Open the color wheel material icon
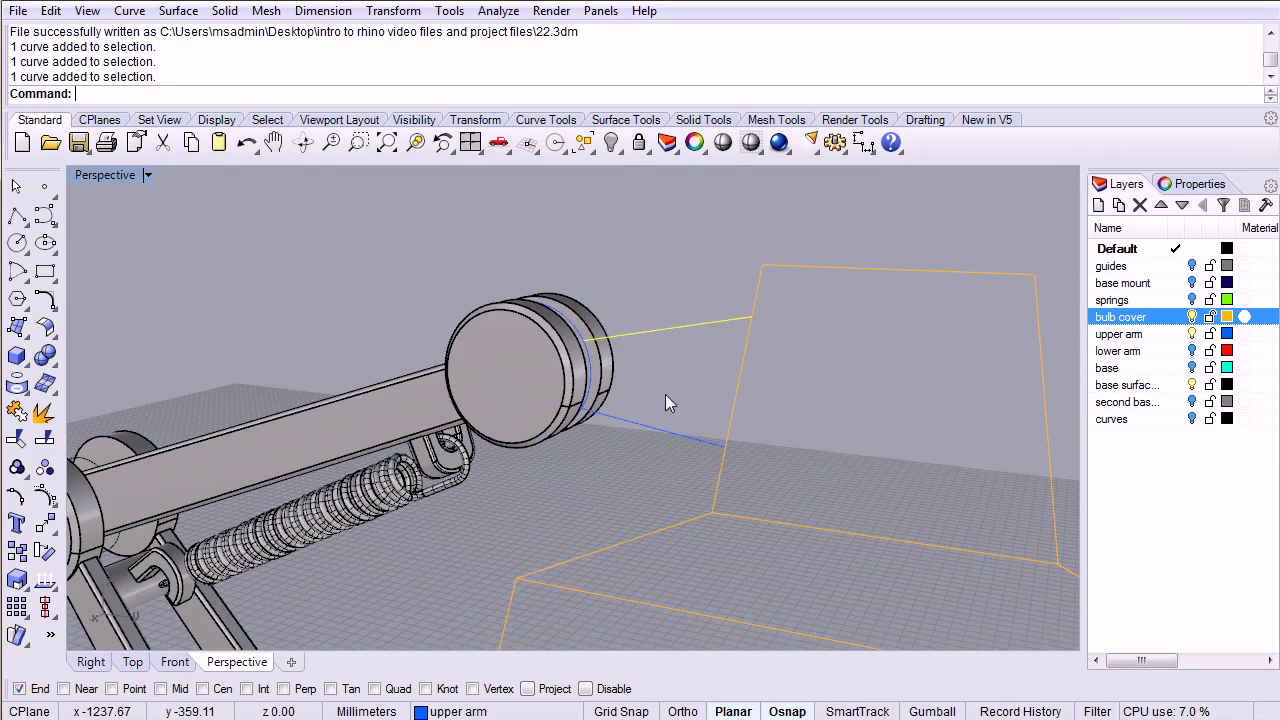Screen dimensions: 1280x720 [695, 143]
